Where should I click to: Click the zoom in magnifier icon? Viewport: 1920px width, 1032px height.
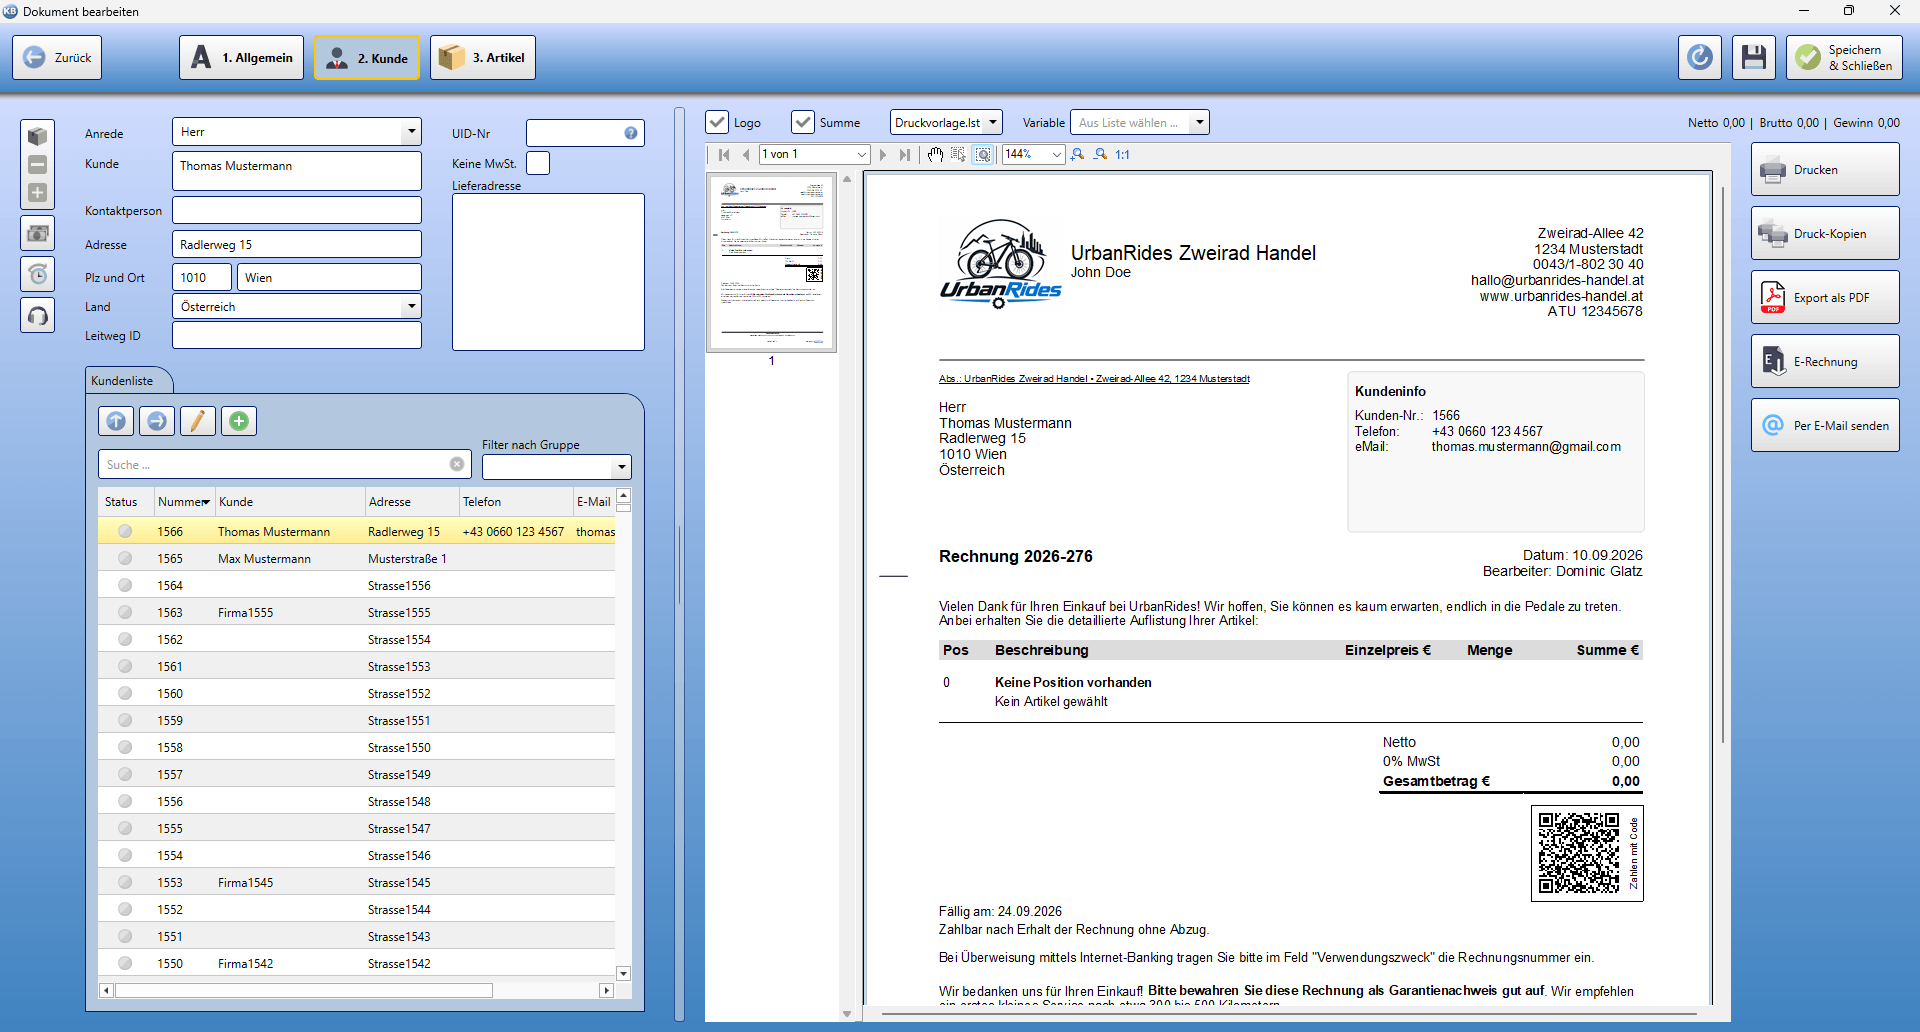[x=1077, y=155]
